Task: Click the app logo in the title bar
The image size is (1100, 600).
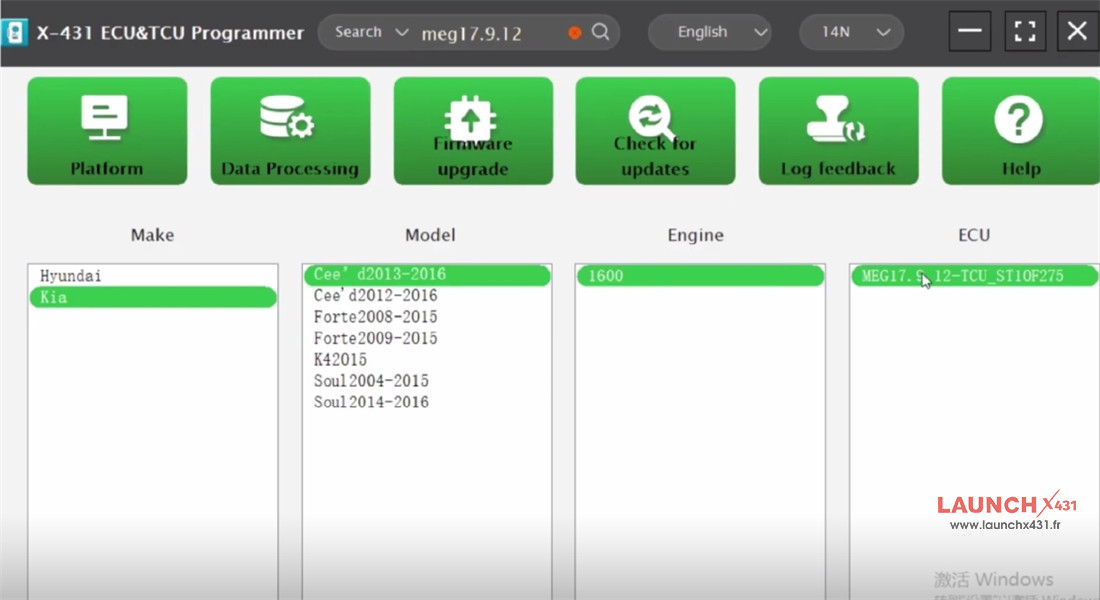Action: click(x=16, y=32)
